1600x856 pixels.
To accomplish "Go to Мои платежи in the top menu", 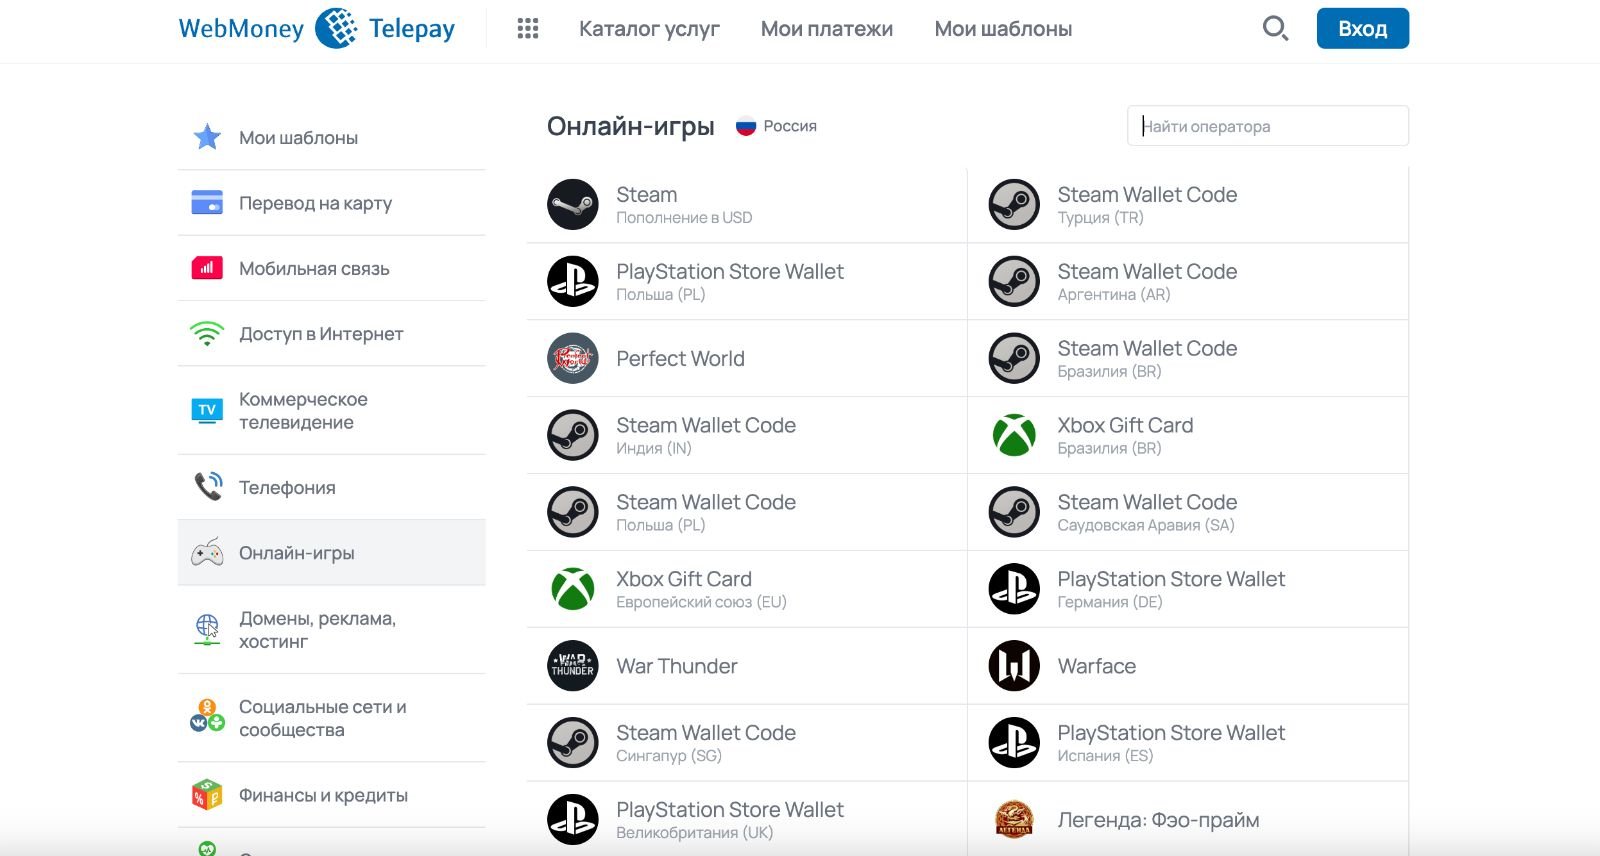I will pos(827,29).
